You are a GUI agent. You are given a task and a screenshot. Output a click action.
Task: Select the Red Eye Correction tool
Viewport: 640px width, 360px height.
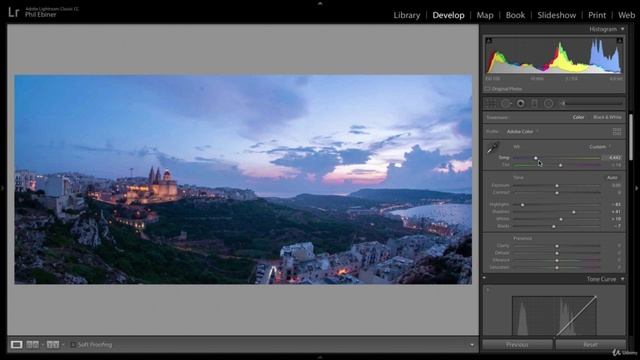coord(520,104)
